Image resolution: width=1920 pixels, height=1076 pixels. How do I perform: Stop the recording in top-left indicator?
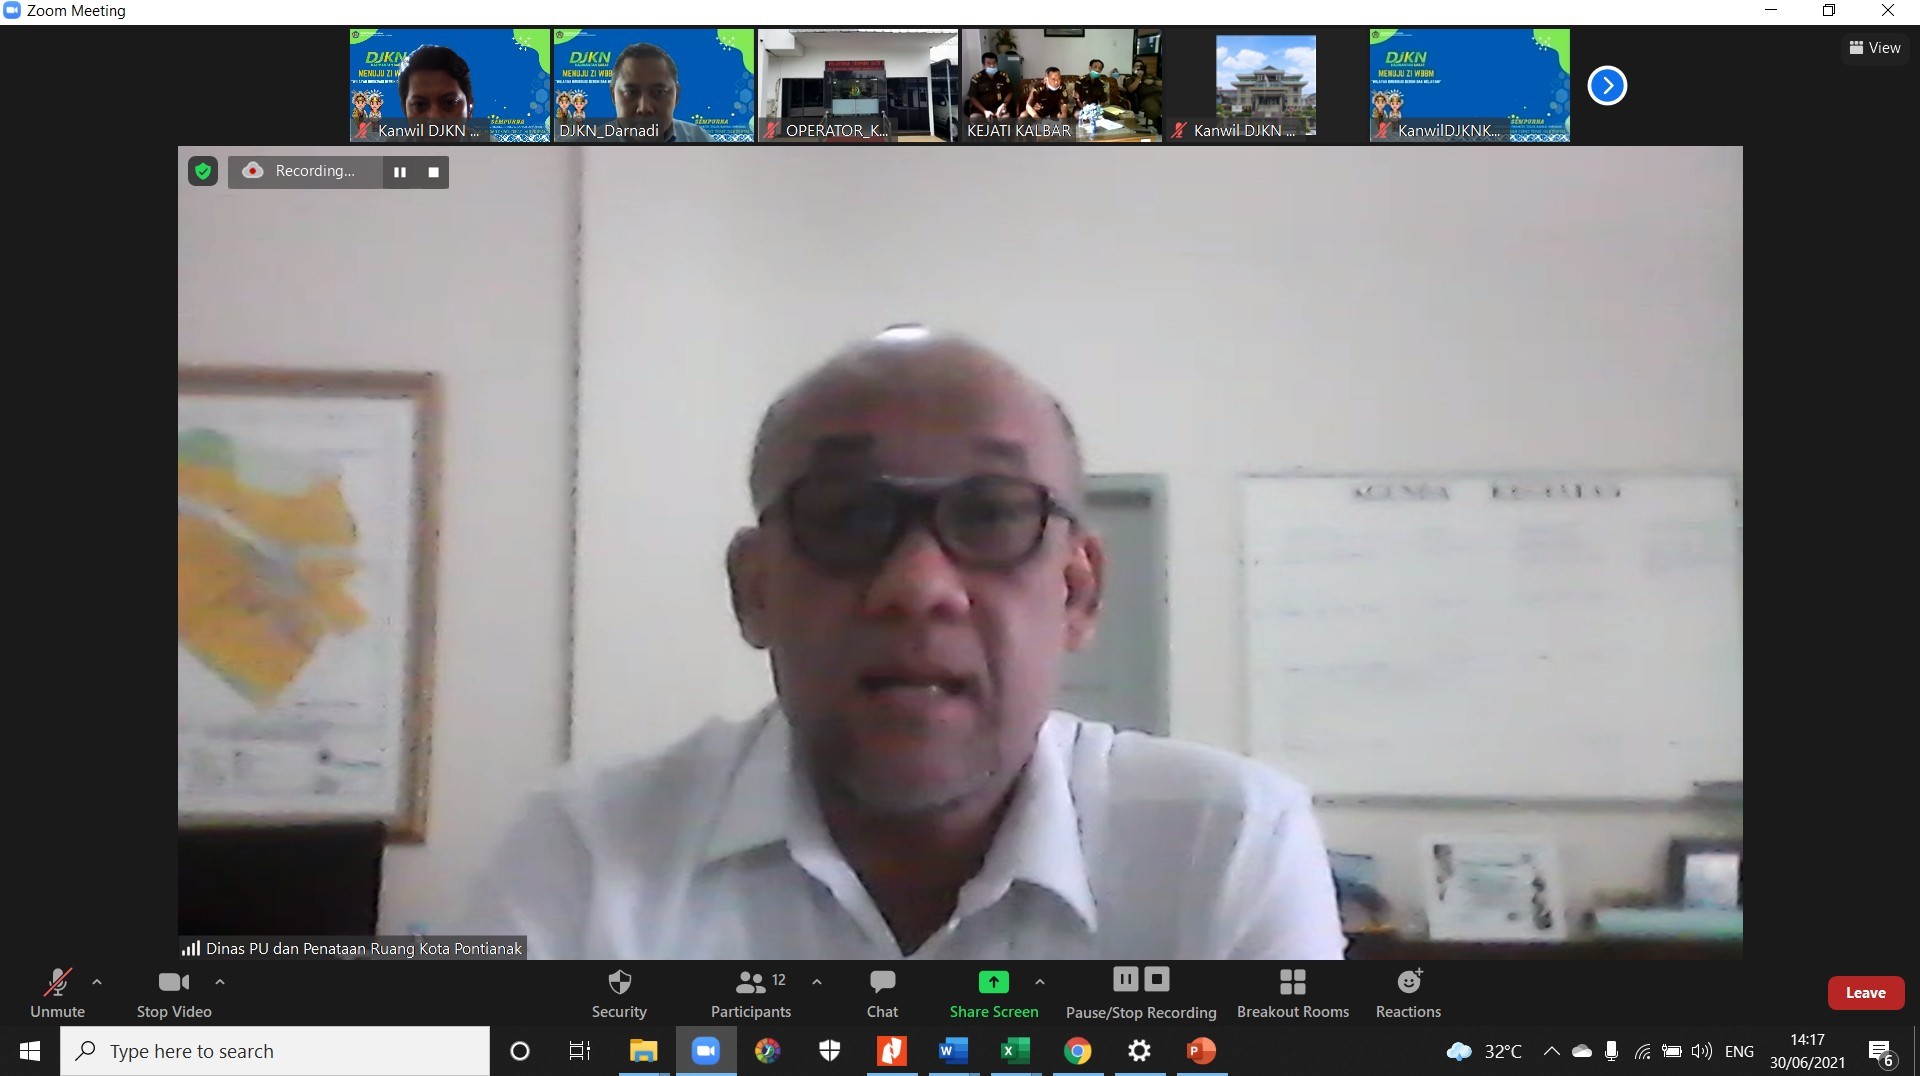pos(433,172)
